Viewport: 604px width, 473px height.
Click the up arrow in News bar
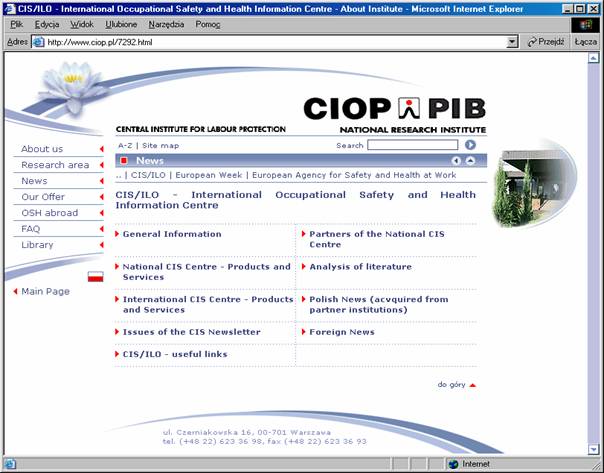(470, 161)
